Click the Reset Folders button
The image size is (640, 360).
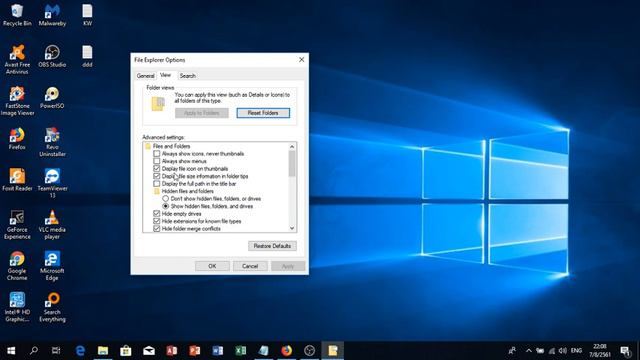click(263, 113)
